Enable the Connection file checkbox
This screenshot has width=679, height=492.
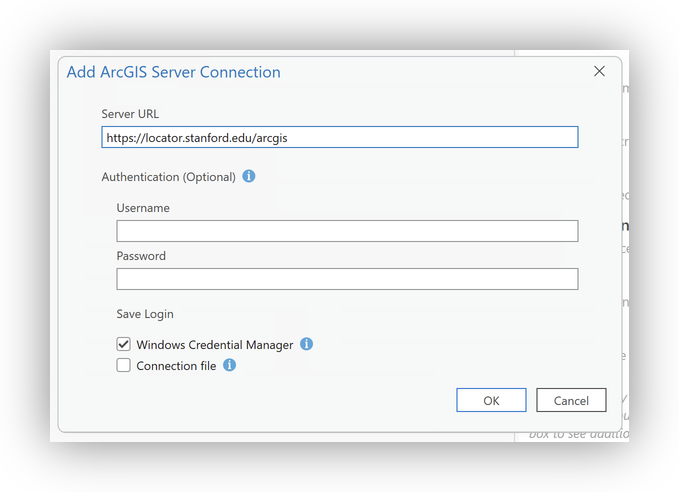(124, 366)
